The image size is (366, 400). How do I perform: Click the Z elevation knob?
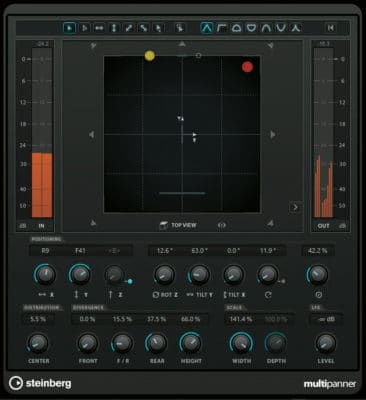pos(115,275)
